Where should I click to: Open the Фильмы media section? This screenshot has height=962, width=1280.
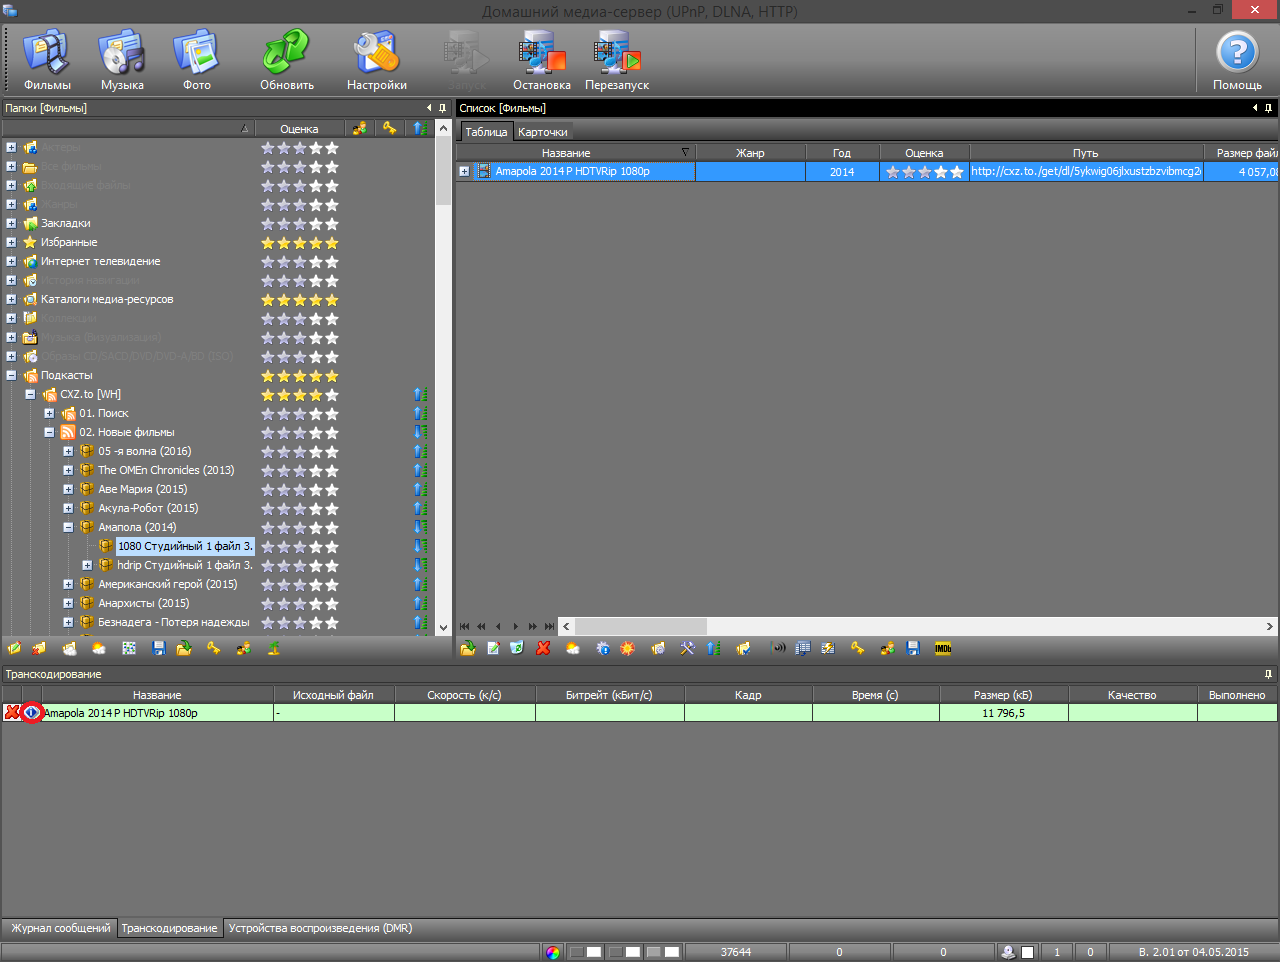(x=46, y=60)
